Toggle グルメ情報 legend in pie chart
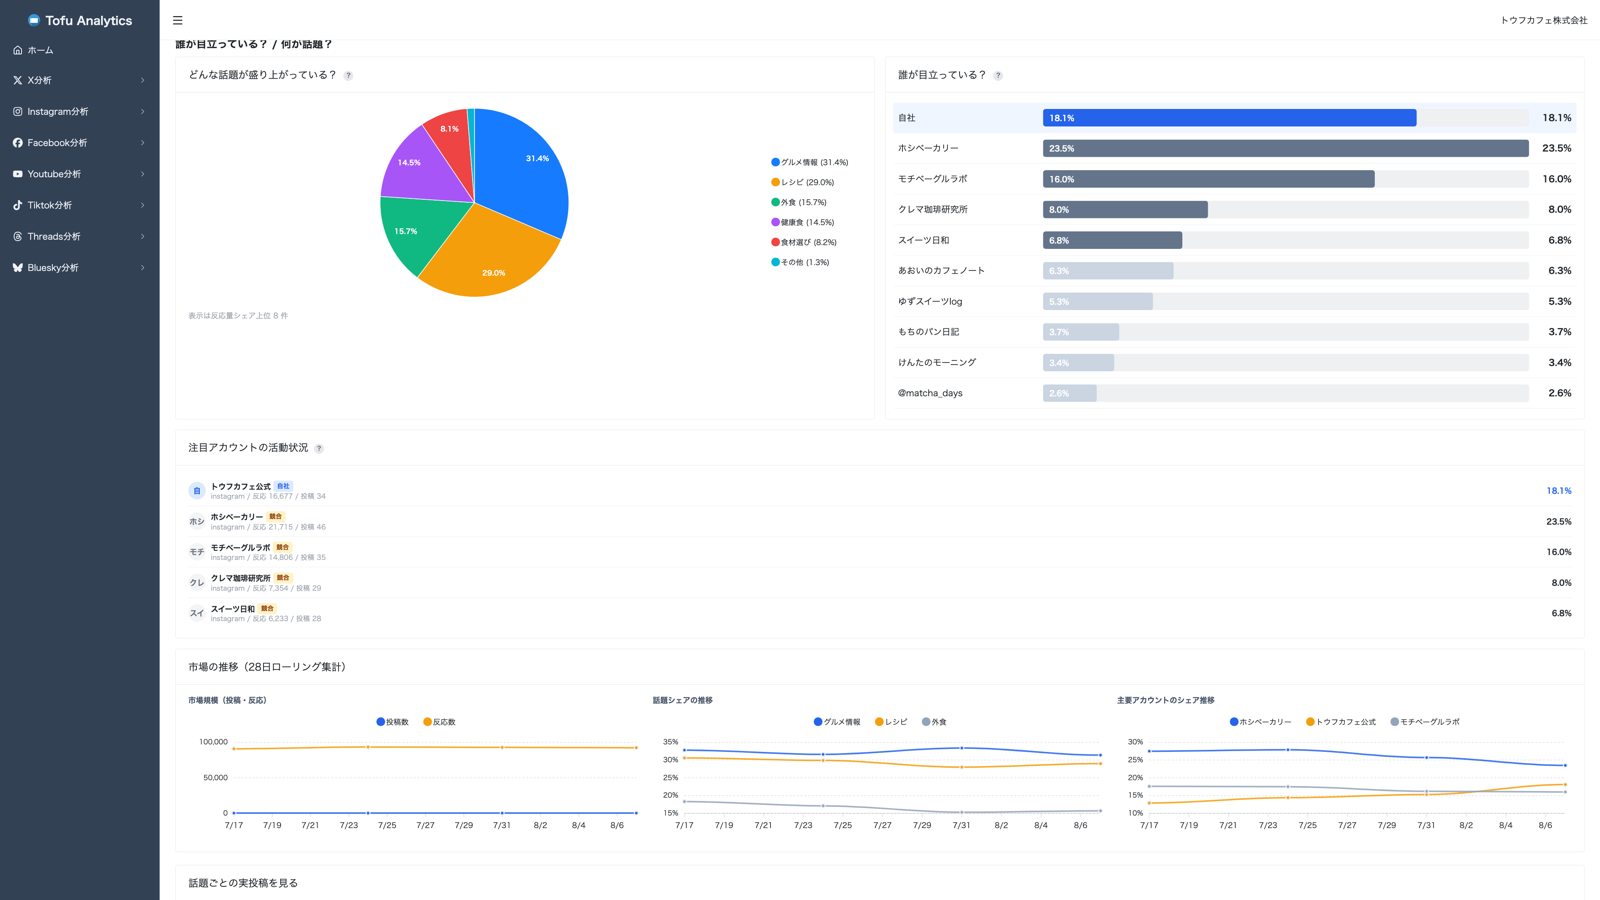 (810, 162)
